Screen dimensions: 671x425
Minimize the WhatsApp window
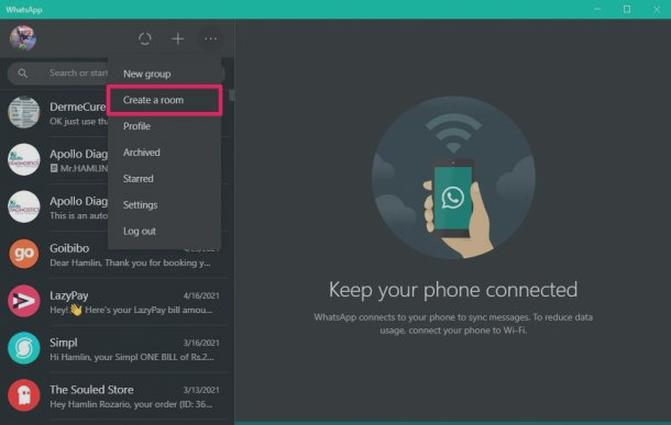click(x=597, y=9)
